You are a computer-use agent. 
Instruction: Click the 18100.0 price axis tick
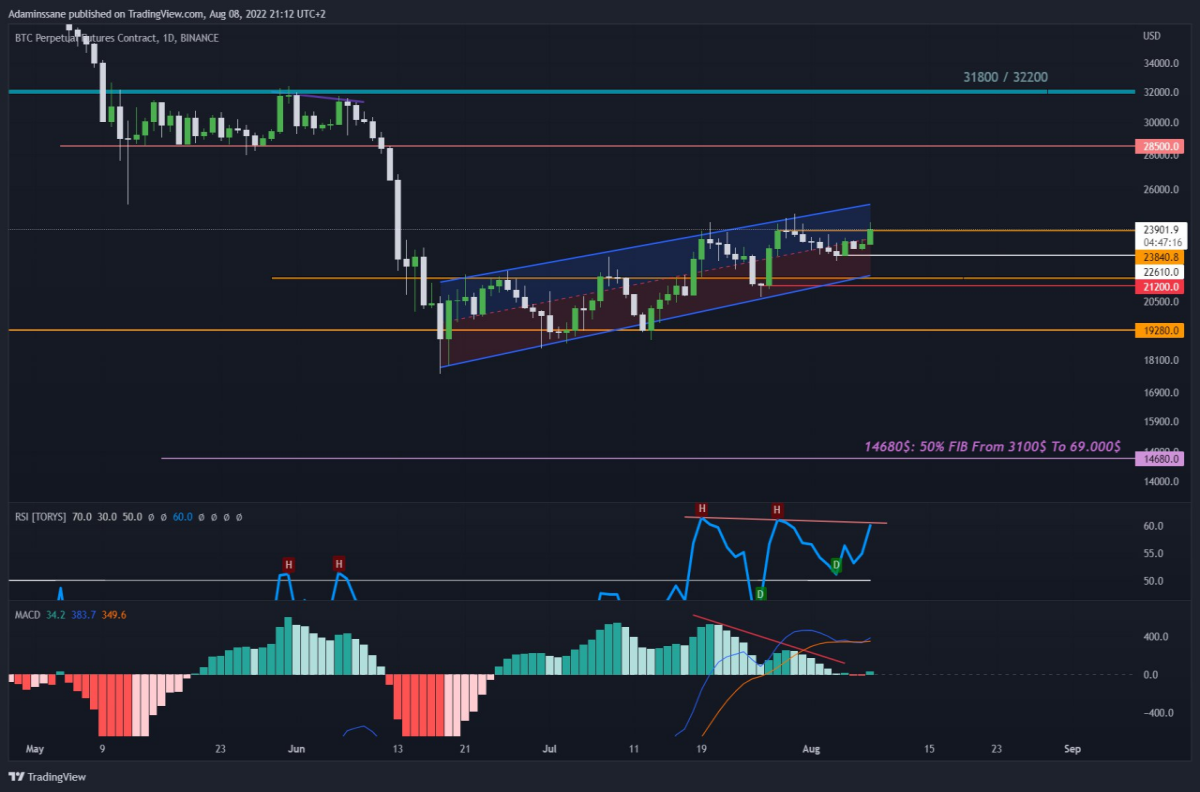[1163, 360]
